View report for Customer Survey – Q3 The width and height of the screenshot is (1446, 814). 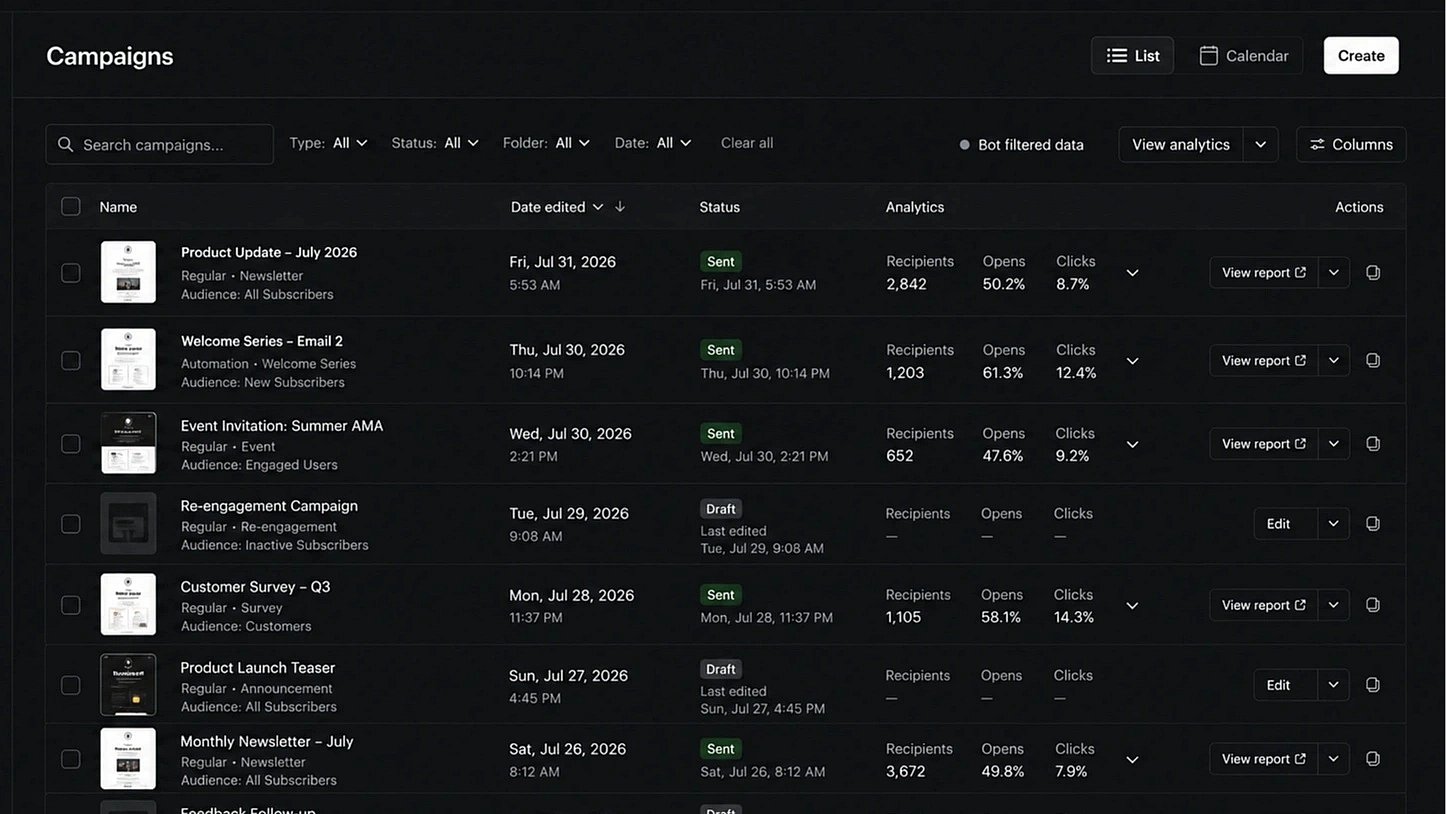tap(1263, 604)
